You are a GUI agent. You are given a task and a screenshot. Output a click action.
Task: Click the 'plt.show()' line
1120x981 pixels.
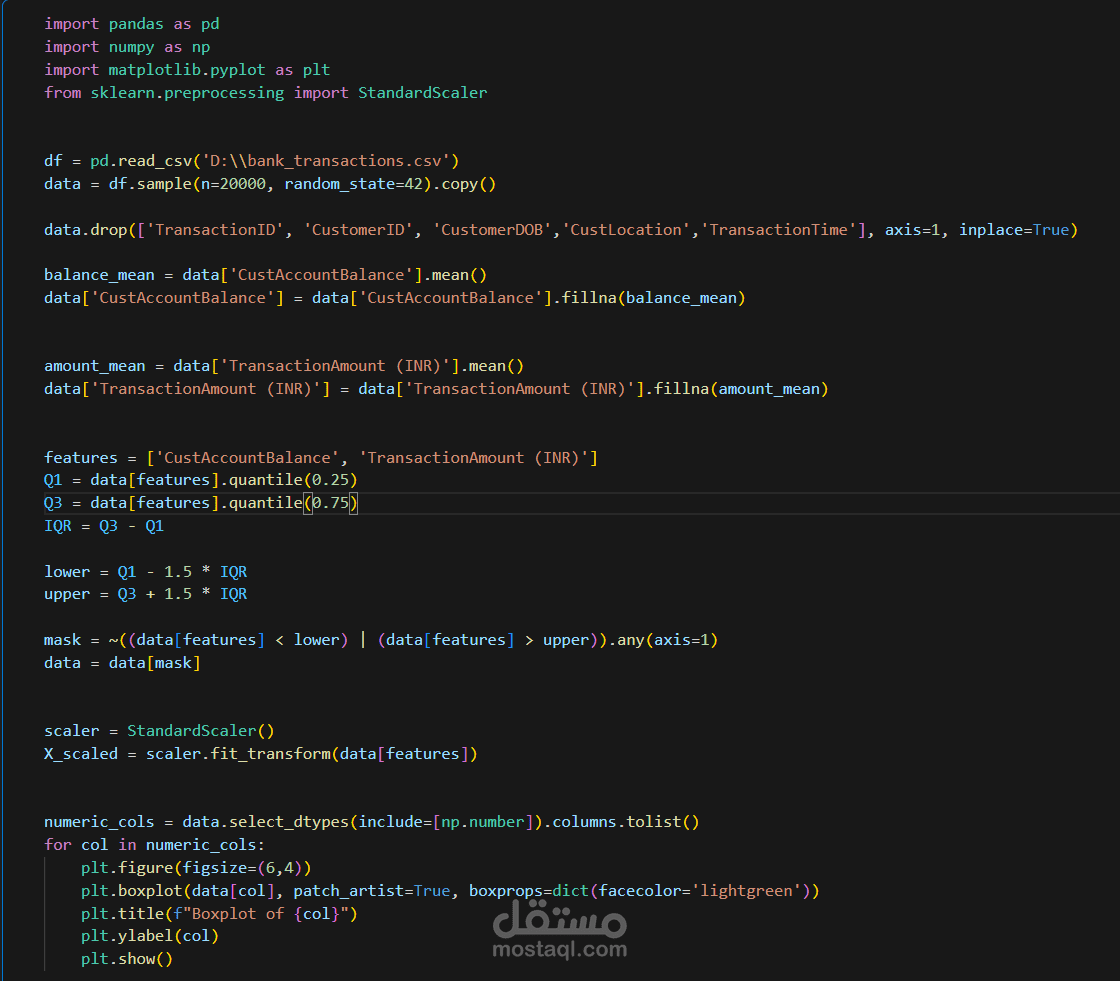127,959
